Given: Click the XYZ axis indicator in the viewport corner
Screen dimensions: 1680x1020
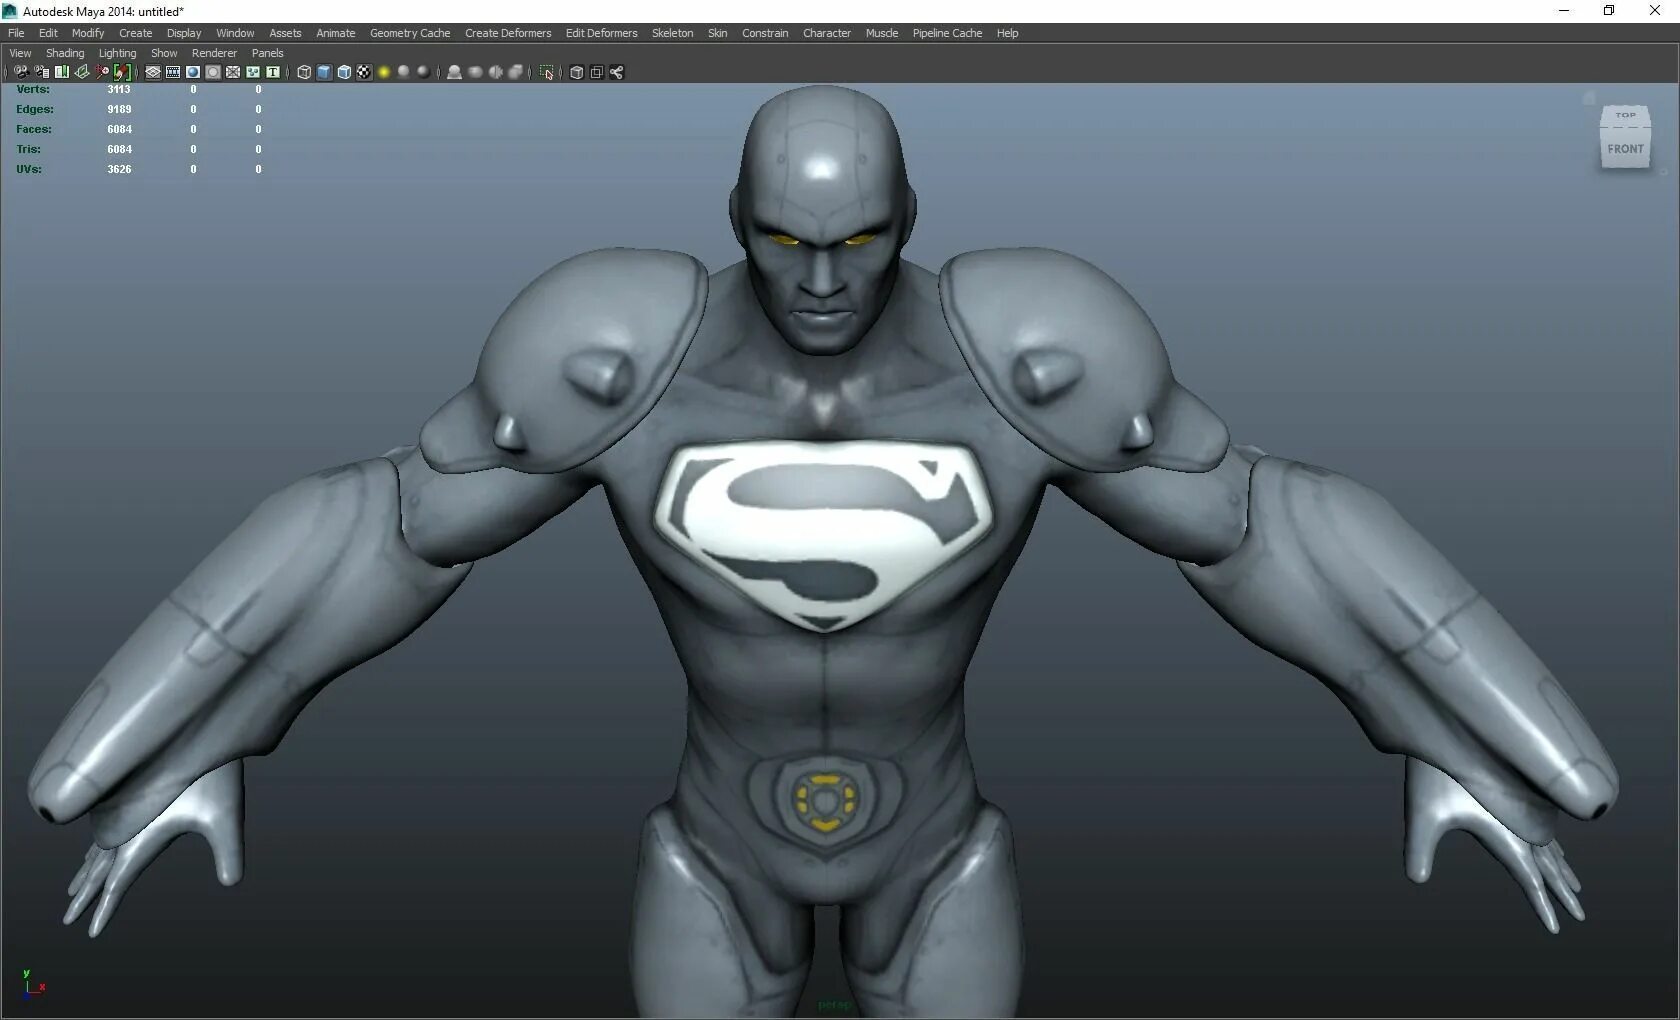Looking at the screenshot, I should coord(33,984).
